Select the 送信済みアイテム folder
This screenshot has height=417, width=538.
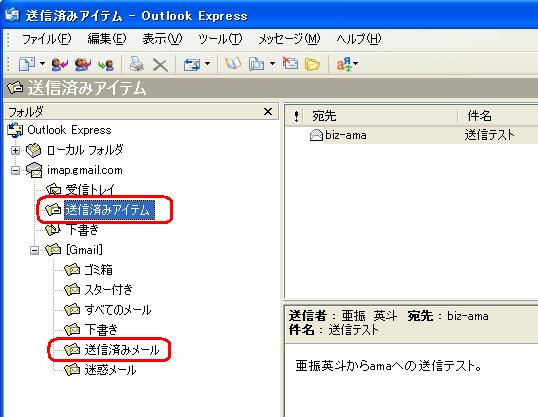coord(109,210)
